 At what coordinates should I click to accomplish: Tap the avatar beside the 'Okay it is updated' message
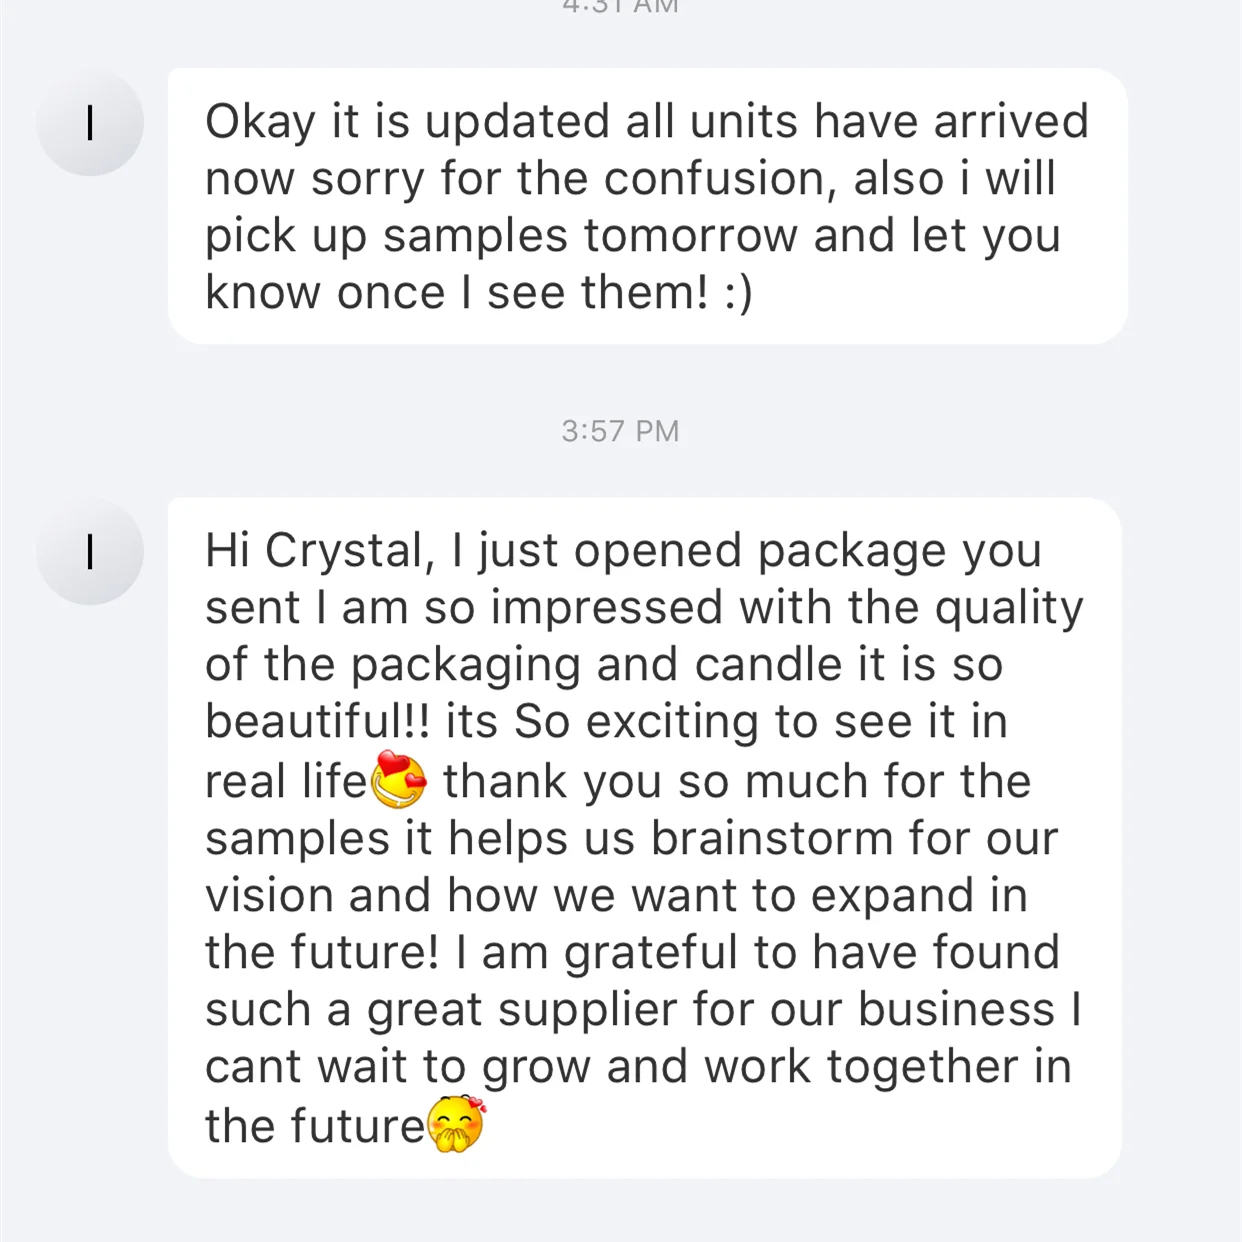(x=90, y=123)
